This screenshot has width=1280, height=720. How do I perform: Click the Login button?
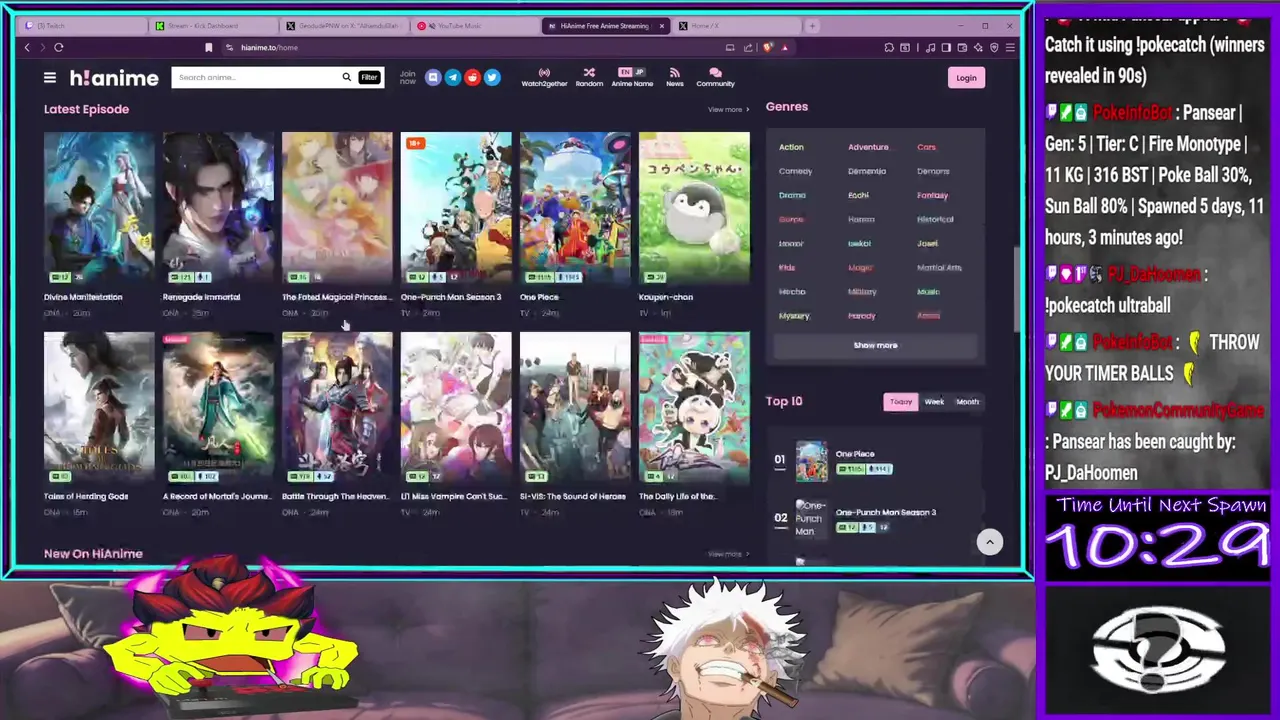click(x=966, y=78)
